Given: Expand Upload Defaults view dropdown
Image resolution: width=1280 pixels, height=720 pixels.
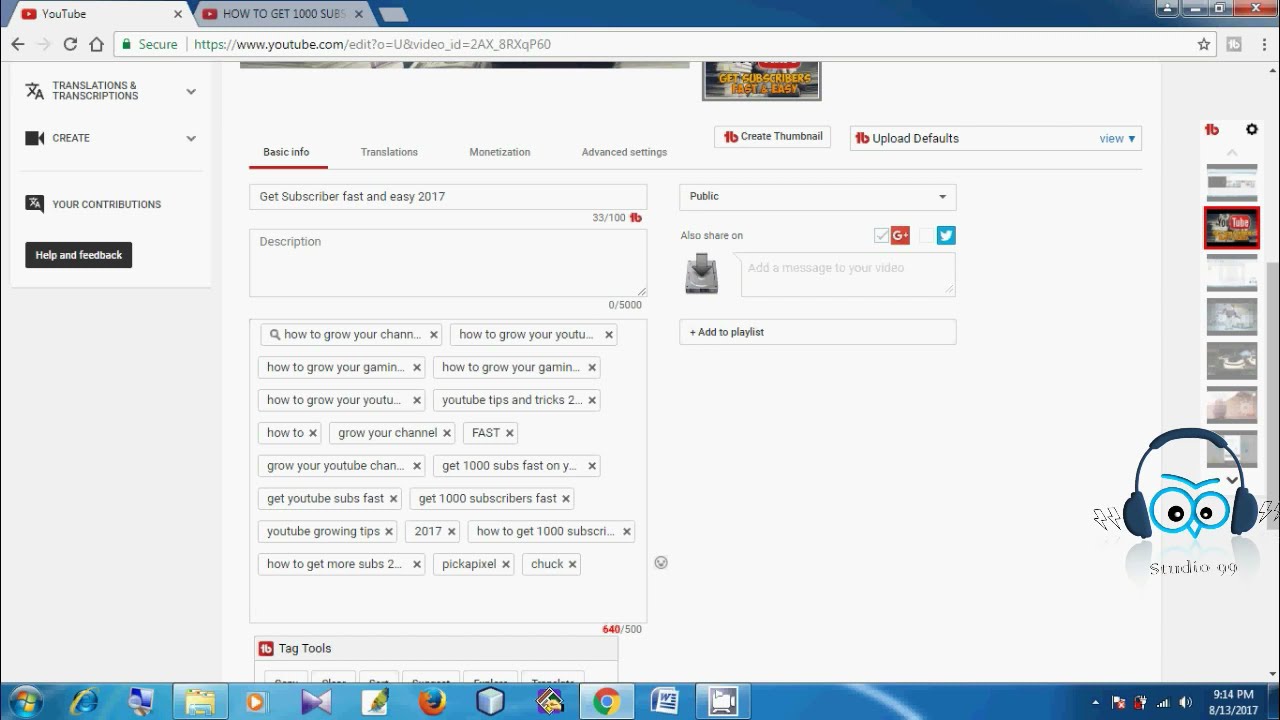Looking at the screenshot, I should coord(1118,139).
